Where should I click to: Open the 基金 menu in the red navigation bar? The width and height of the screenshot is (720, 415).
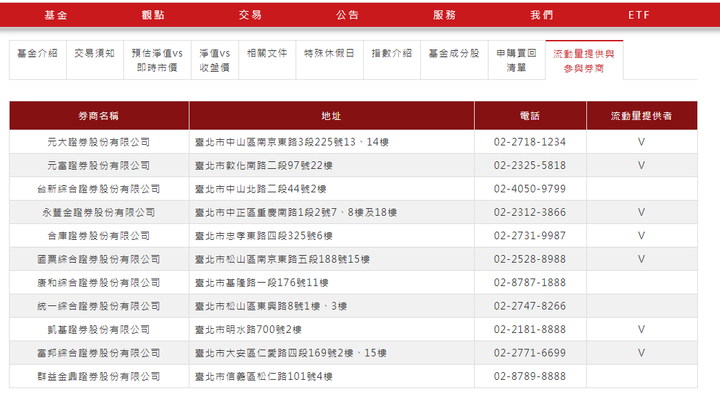(x=56, y=15)
